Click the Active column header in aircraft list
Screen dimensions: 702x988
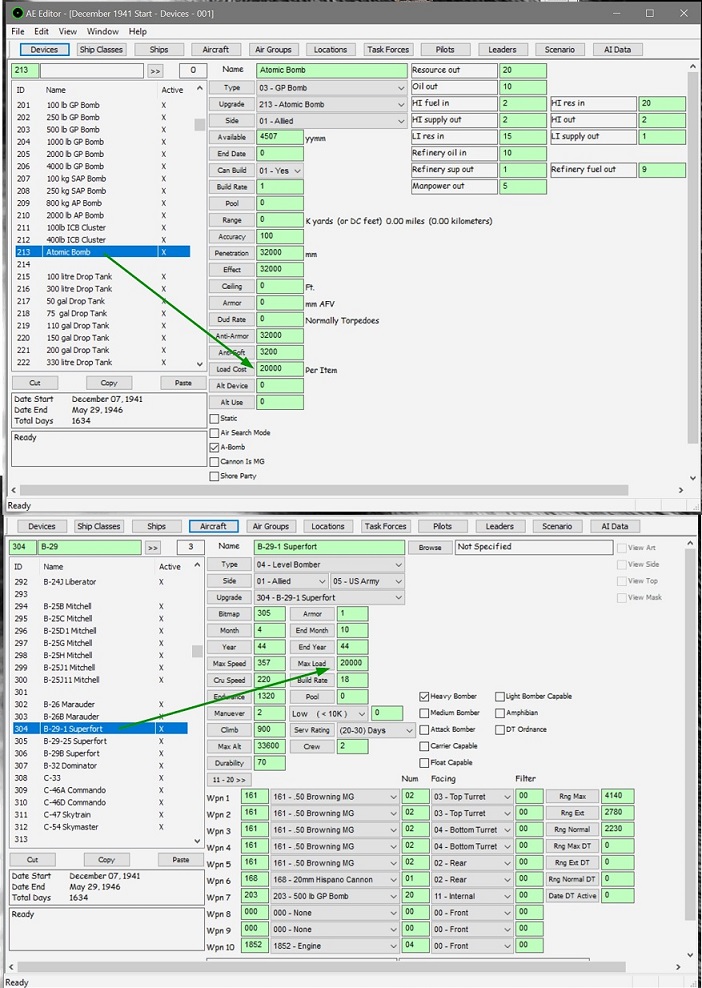170,566
